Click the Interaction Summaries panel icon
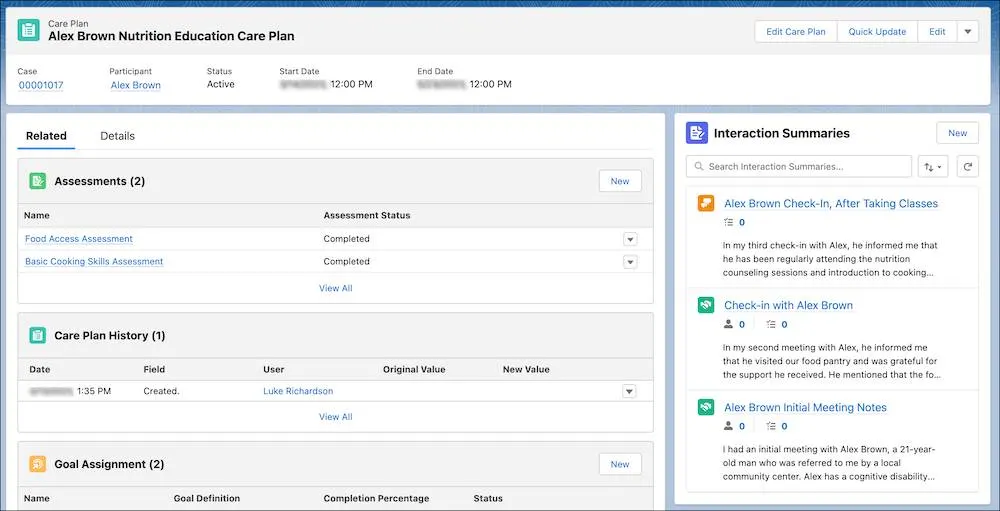 (x=696, y=133)
